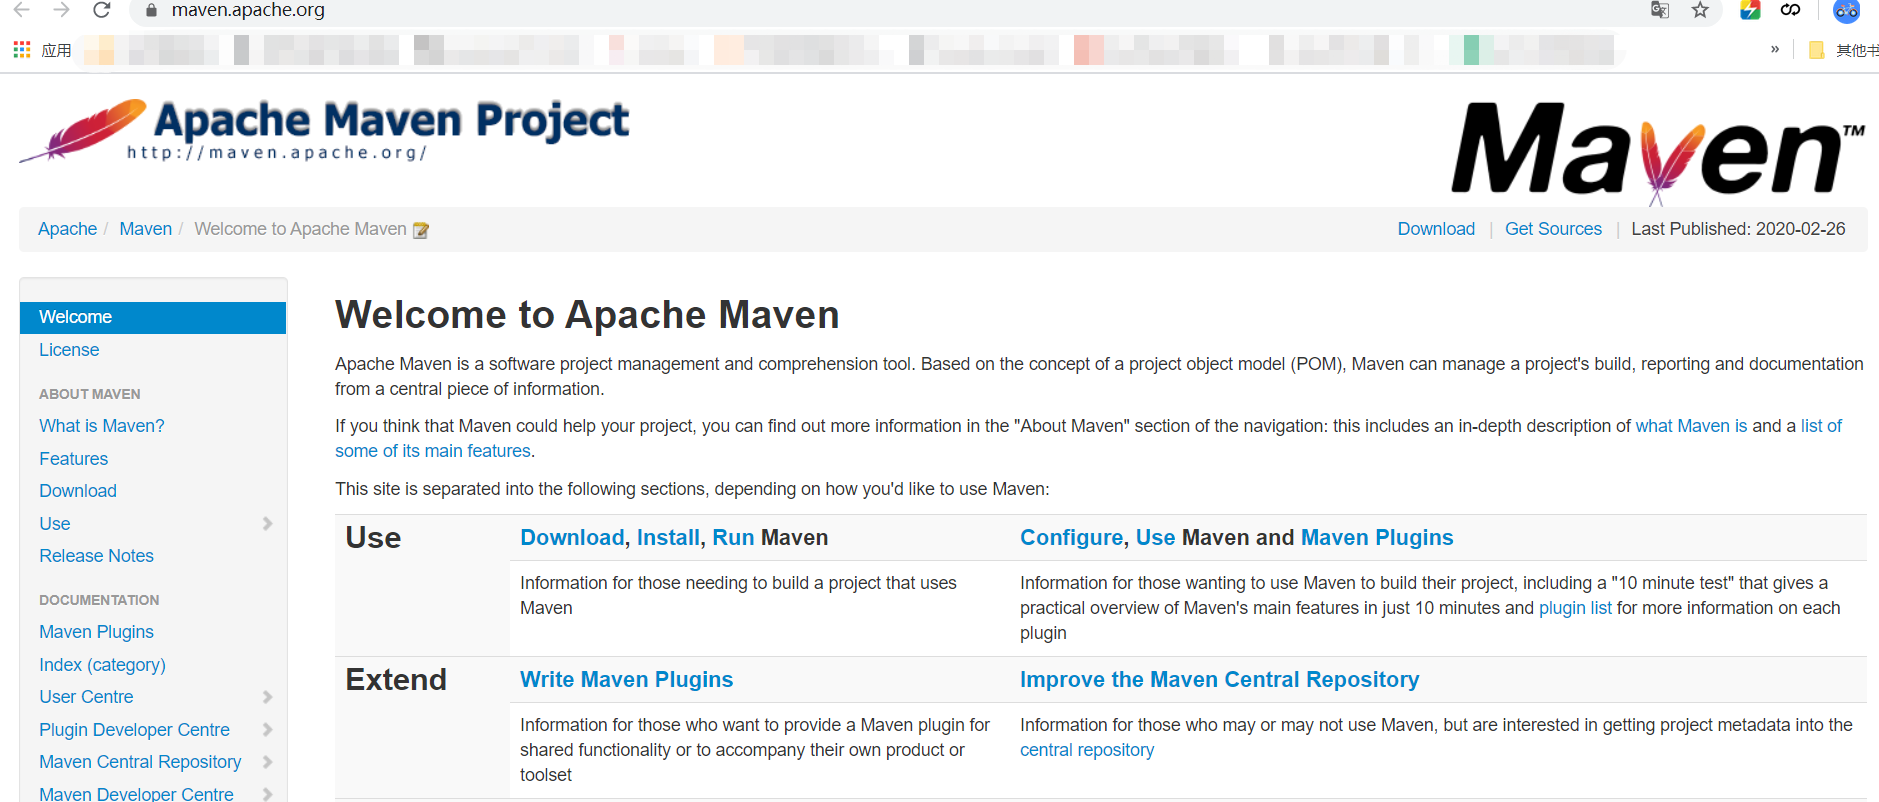Click the 'DOCUMENTATION' sidebar header
The width and height of the screenshot is (1879, 802).
coord(99,600)
